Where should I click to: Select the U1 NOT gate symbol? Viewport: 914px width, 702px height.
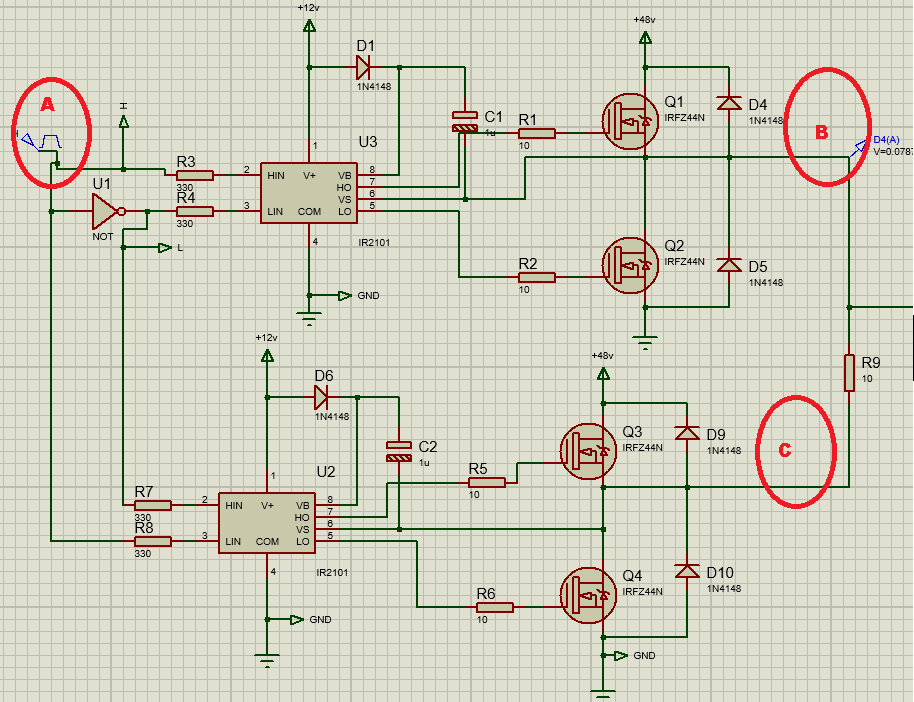point(104,211)
